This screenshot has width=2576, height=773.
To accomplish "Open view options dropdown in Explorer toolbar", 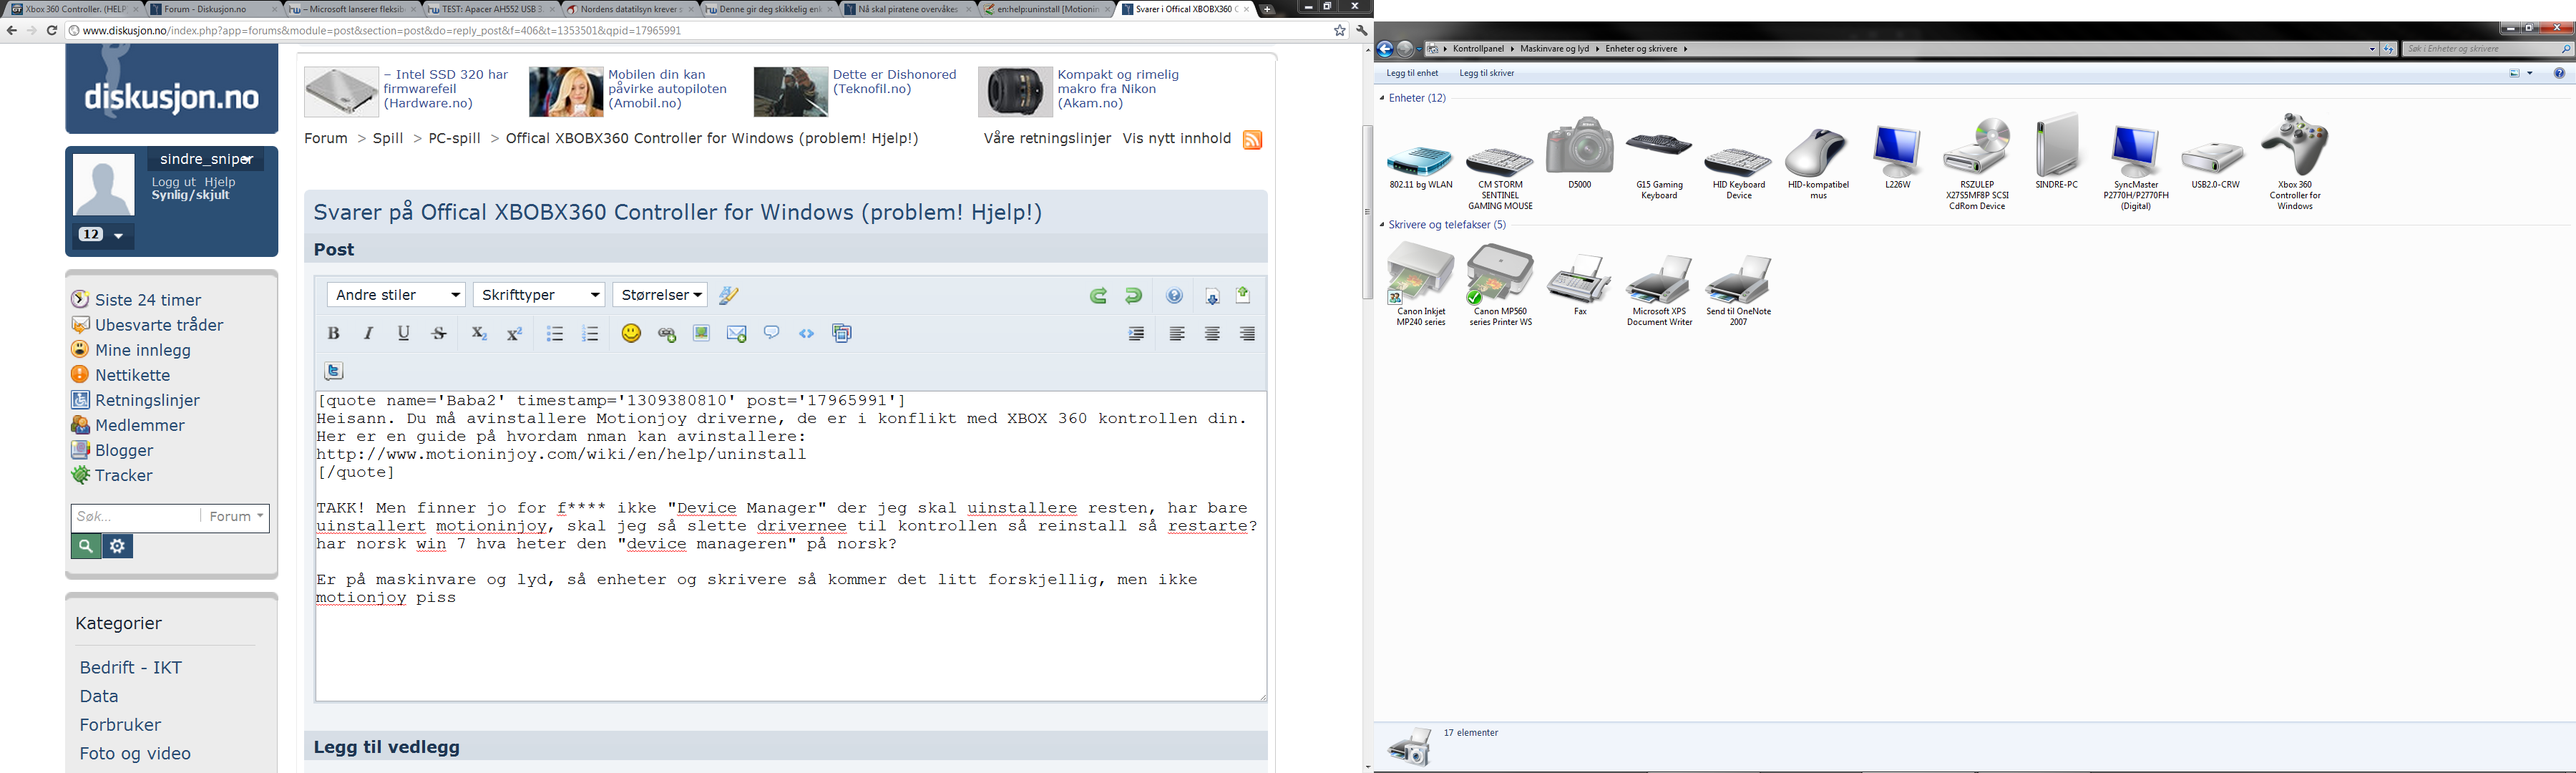I will (2530, 73).
